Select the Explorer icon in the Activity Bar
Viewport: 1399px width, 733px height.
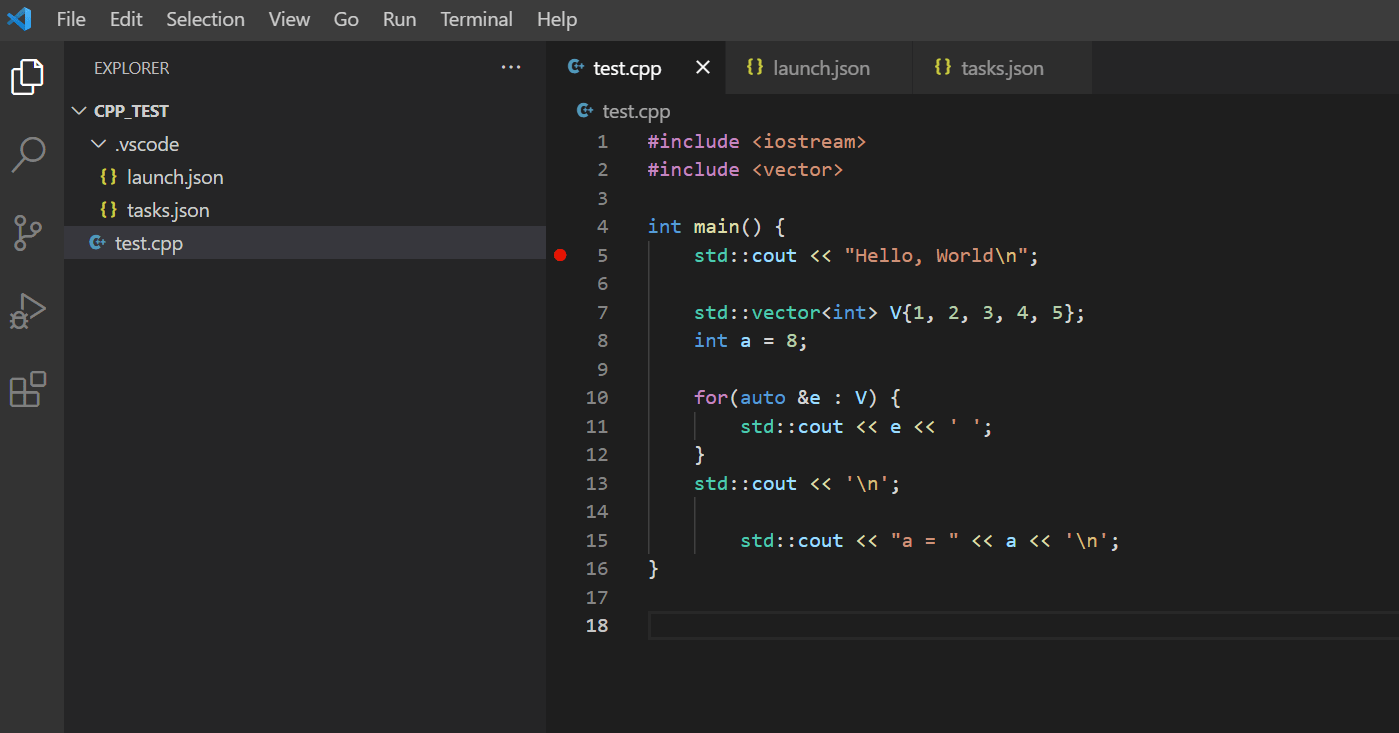[x=28, y=77]
